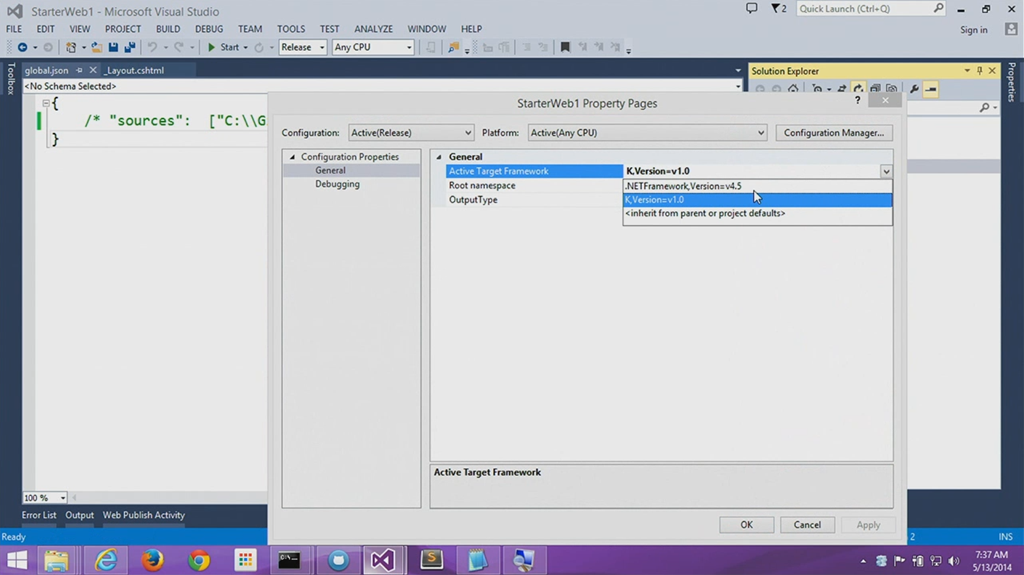This screenshot has width=1024, height=575.
Task: Open the Configuration Active(Release) dropdown
Action: pyautogui.click(x=411, y=133)
